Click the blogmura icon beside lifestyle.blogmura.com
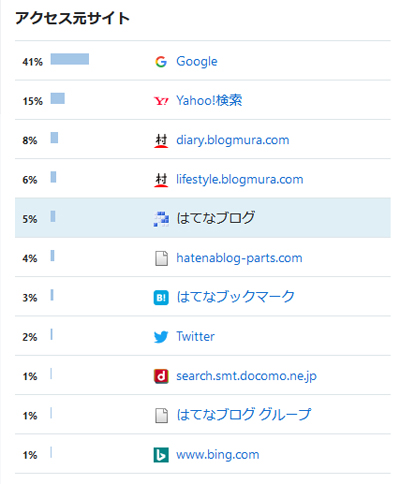Viewport: 400px width, 484px height. (x=161, y=180)
